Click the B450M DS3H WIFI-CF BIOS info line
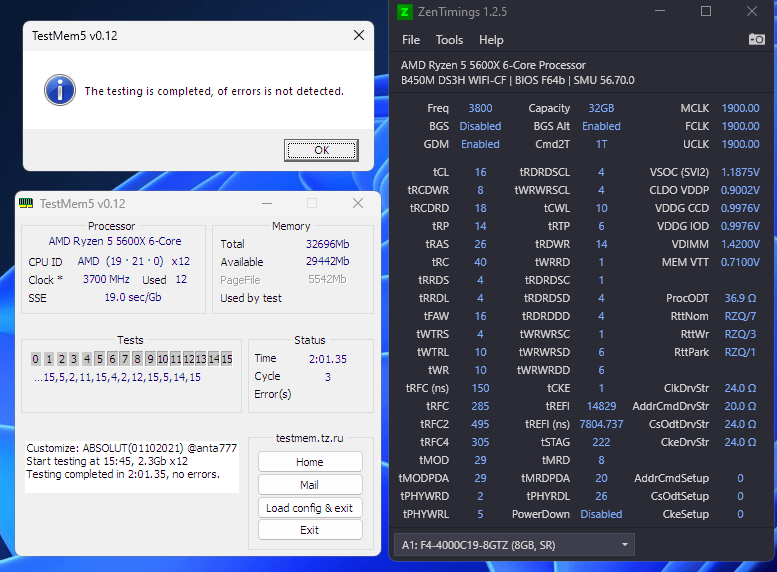This screenshot has width=777, height=572. (x=517, y=80)
